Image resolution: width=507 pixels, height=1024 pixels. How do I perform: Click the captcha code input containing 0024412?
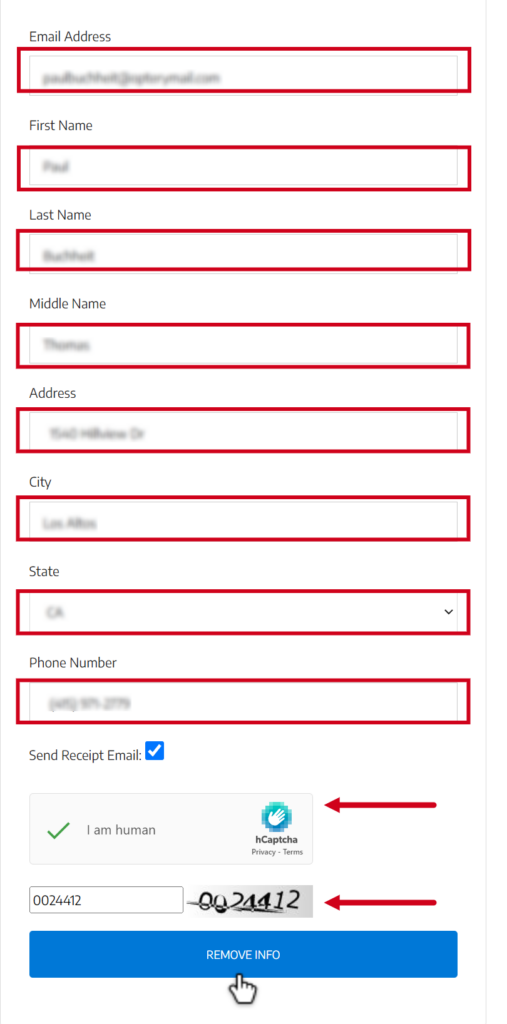click(x=106, y=900)
